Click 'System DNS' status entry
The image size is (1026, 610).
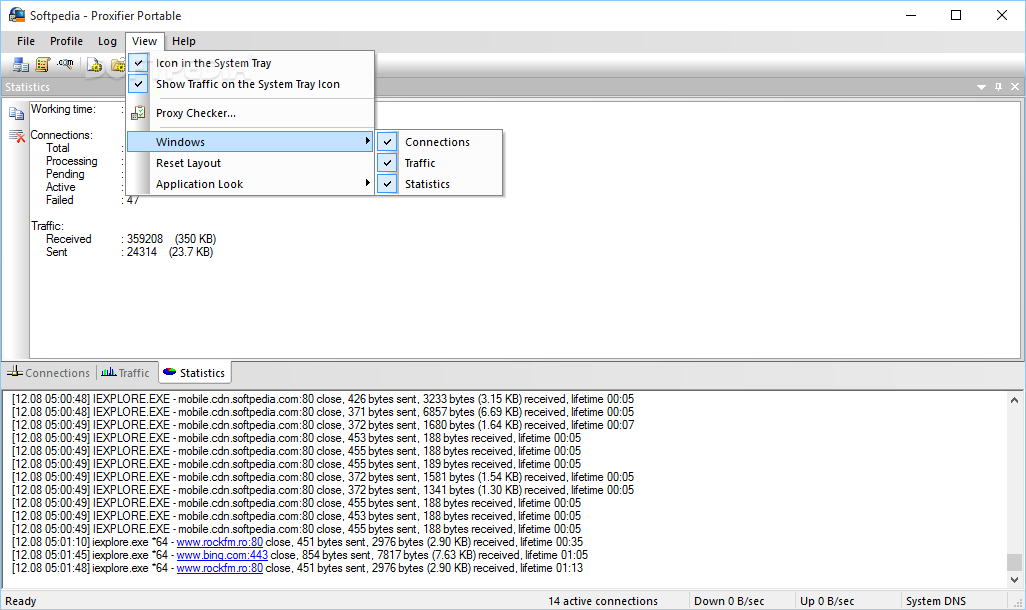click(x=936, y=601)
